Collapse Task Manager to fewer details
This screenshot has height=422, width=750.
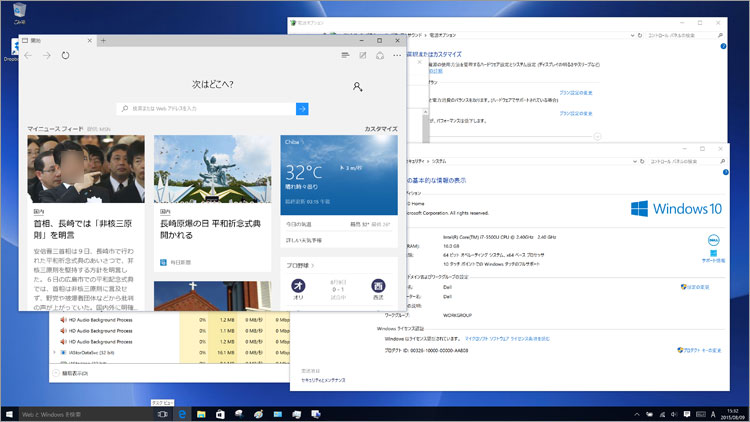[68, 373]
